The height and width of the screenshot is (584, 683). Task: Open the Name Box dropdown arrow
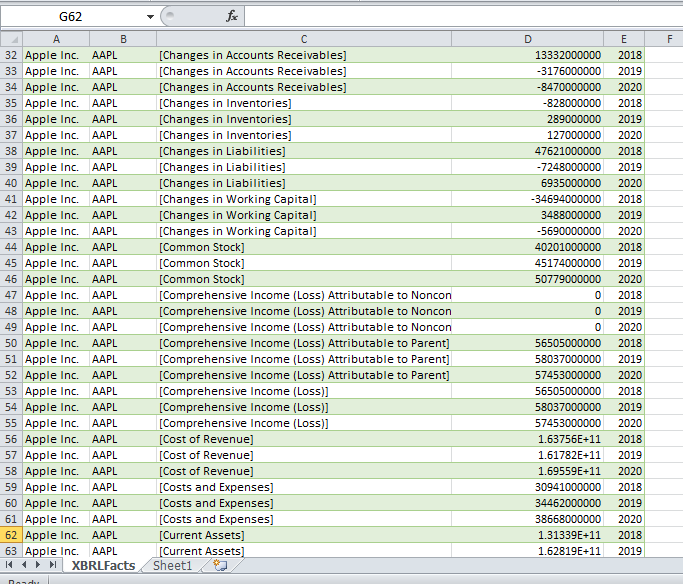150,17
